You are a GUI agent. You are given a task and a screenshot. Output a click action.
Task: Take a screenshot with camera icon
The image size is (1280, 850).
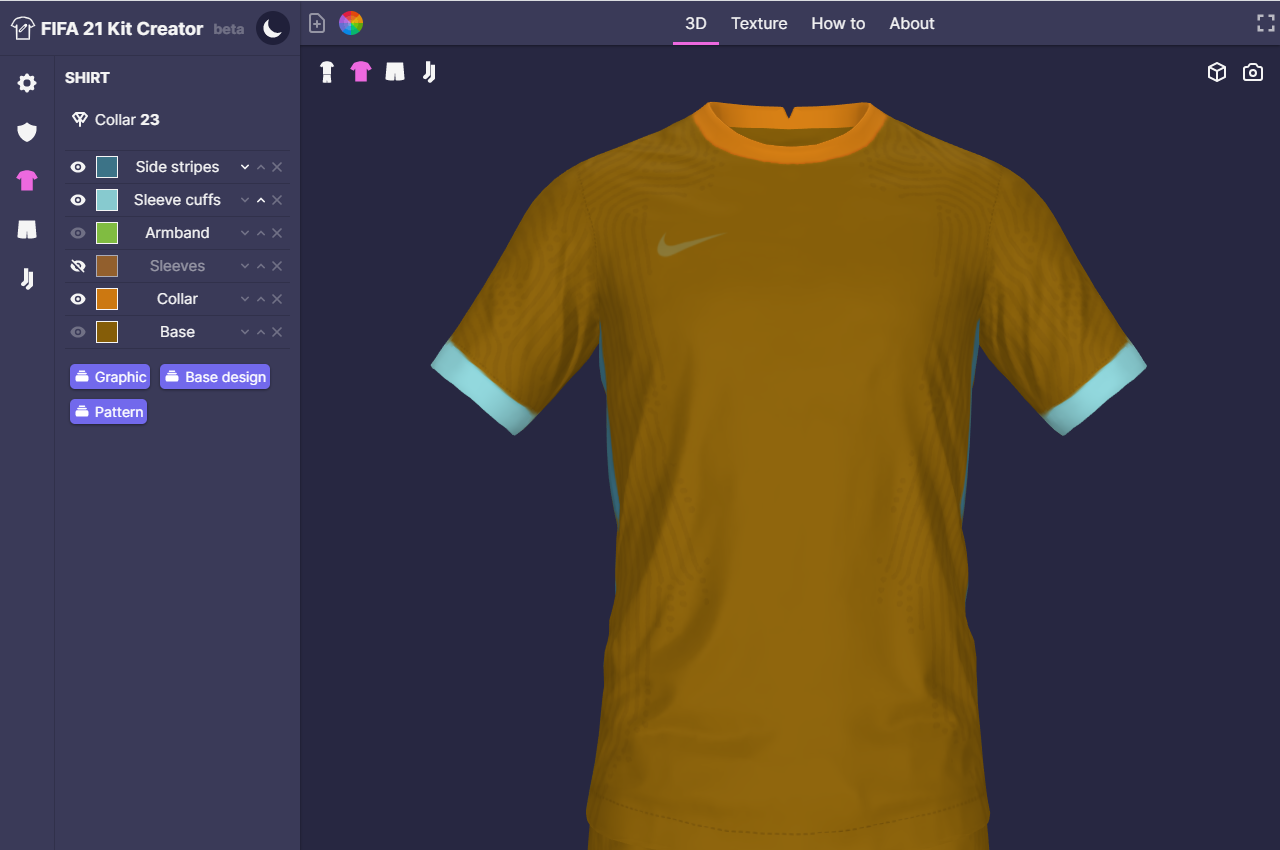point(1253,72)
